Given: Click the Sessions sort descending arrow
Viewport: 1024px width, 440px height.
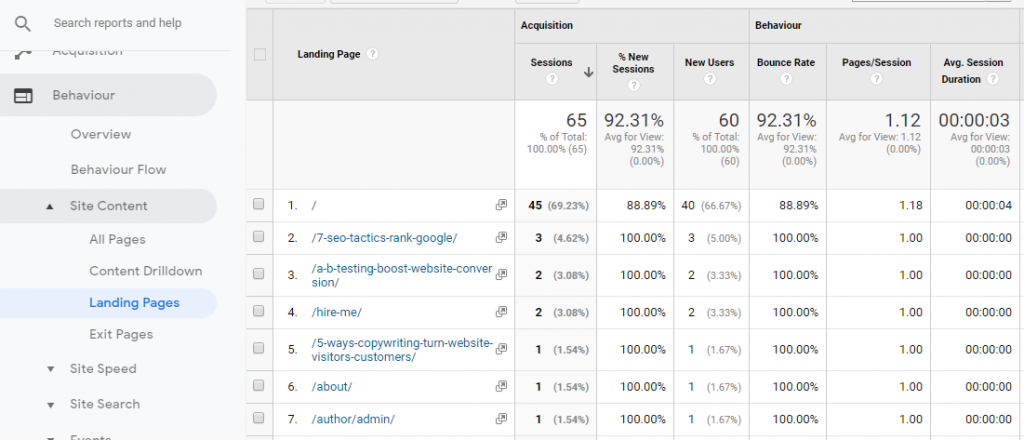Looking at the screenshot, I should coord(588,70).
